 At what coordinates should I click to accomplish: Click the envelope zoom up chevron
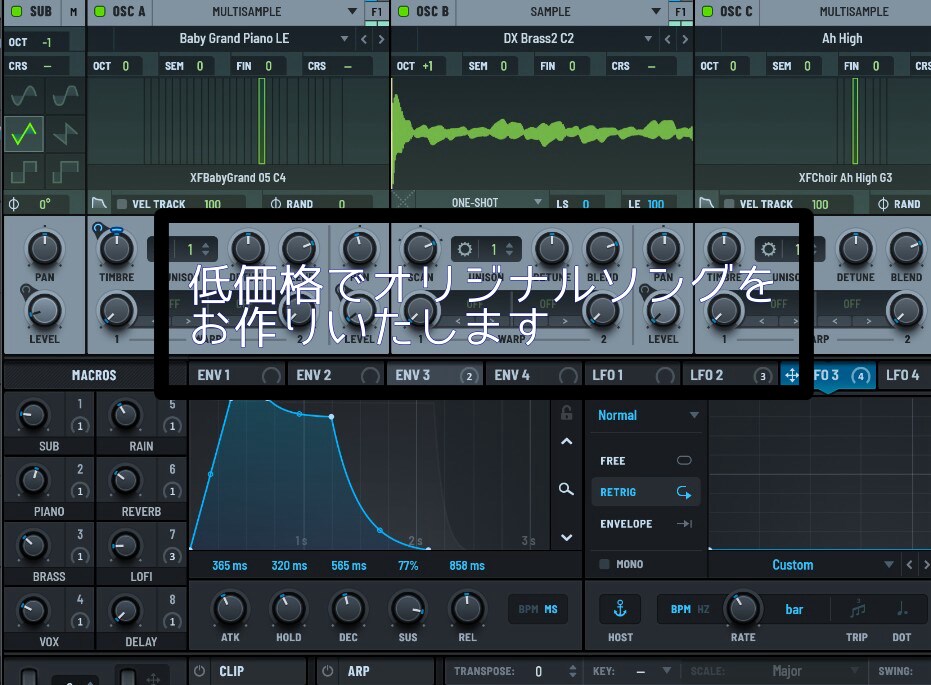[x=567, y=442]
